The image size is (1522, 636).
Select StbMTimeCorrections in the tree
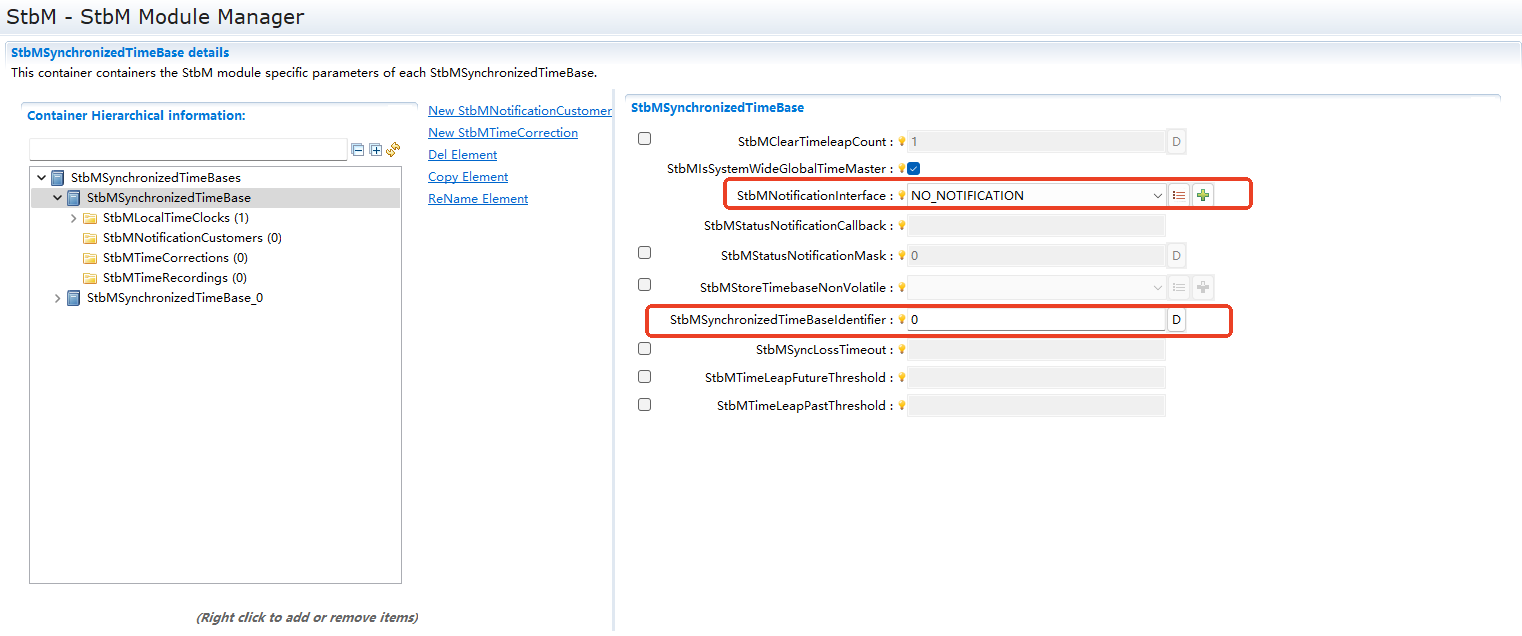(x=166, y=258)
